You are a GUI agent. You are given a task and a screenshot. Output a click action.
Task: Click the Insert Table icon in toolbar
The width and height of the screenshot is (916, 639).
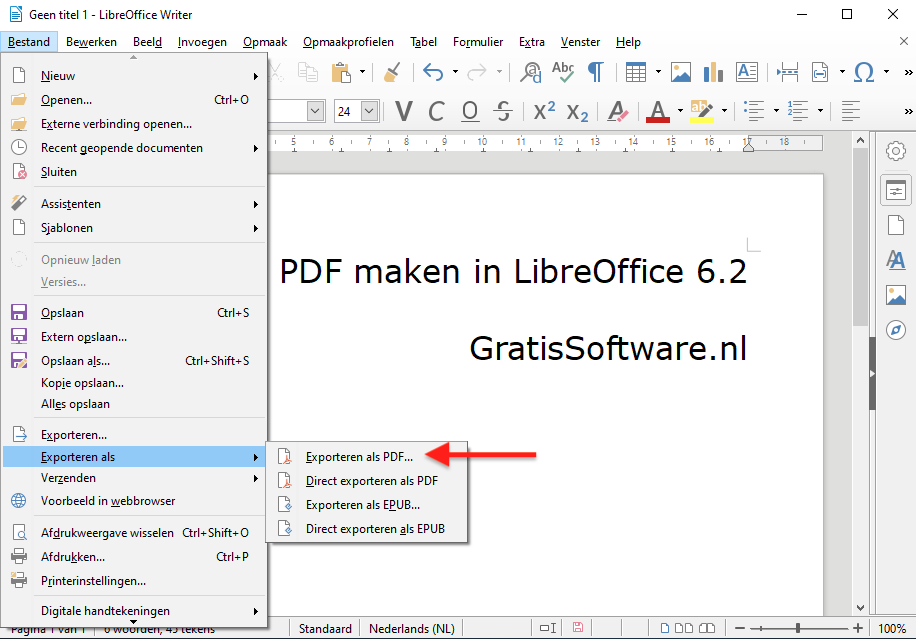pyautogui.click(x=636, y=72)
